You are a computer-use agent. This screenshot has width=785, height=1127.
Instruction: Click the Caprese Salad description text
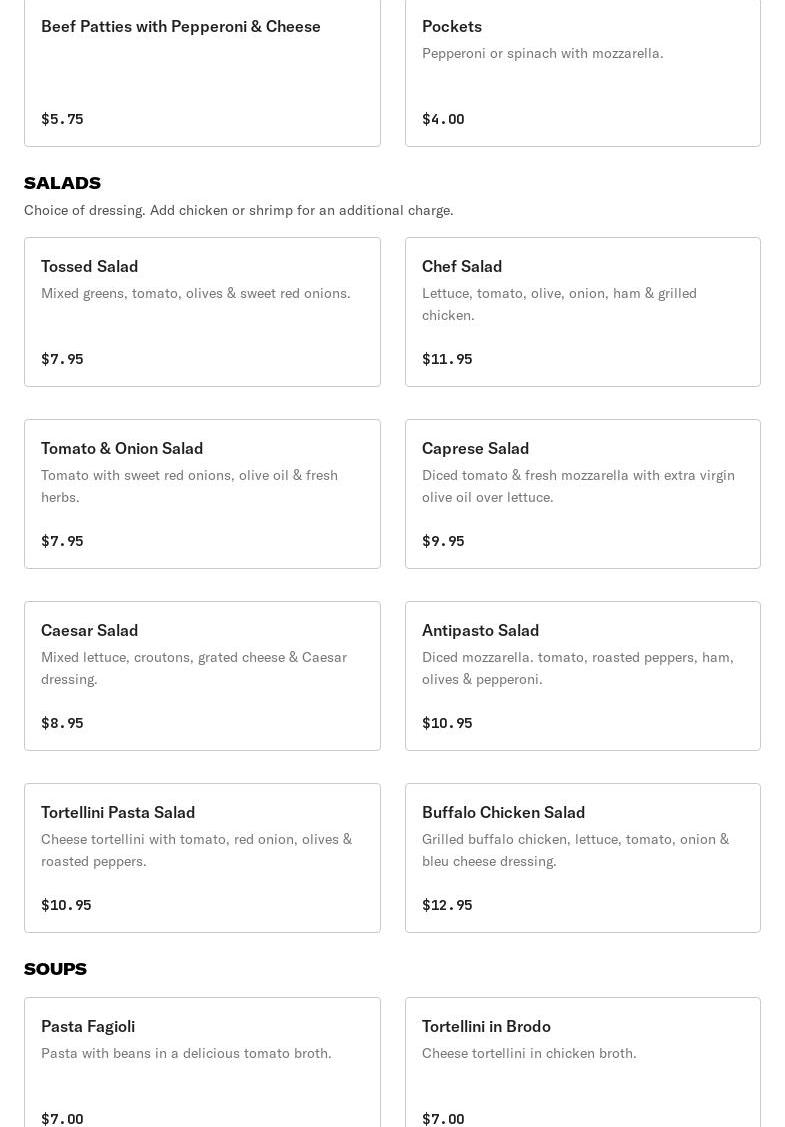pos(578,486)
